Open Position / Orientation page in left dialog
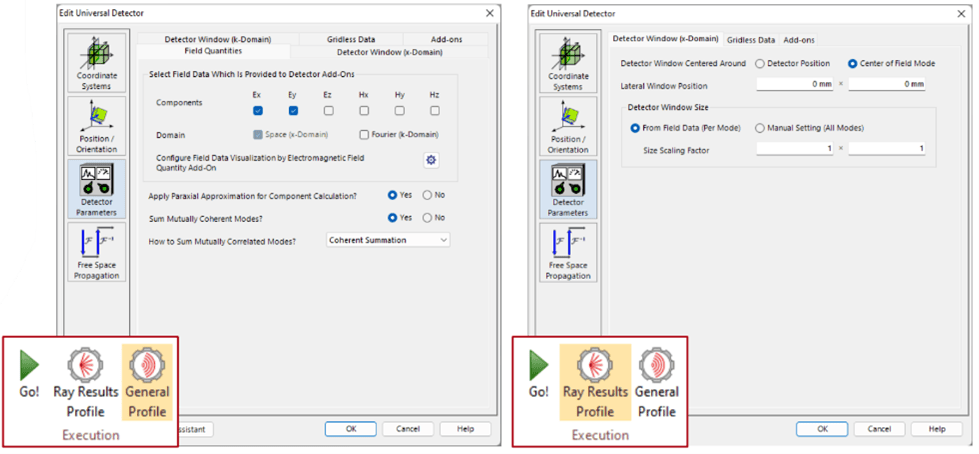This screenshot has height=454, width=979. click(96, 125)
